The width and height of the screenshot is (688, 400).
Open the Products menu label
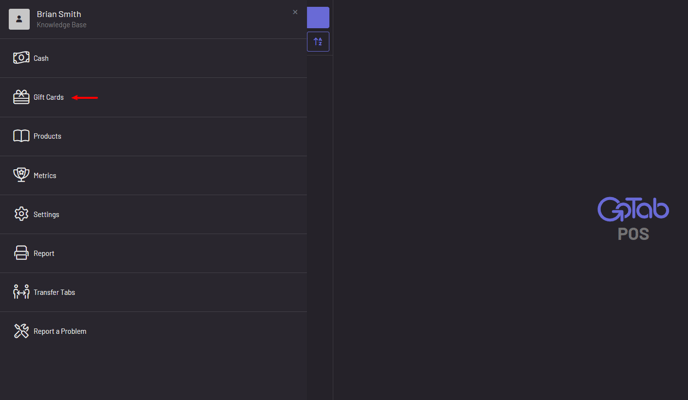point(48,136)
